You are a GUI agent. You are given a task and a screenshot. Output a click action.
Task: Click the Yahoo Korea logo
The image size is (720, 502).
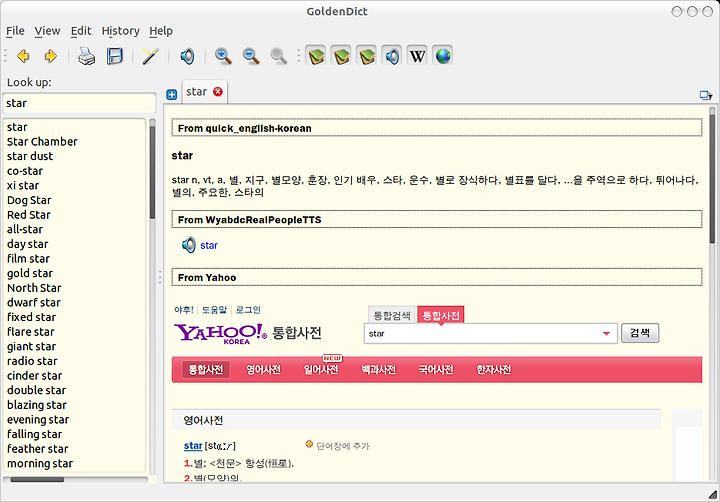click(x=220, y=333)
